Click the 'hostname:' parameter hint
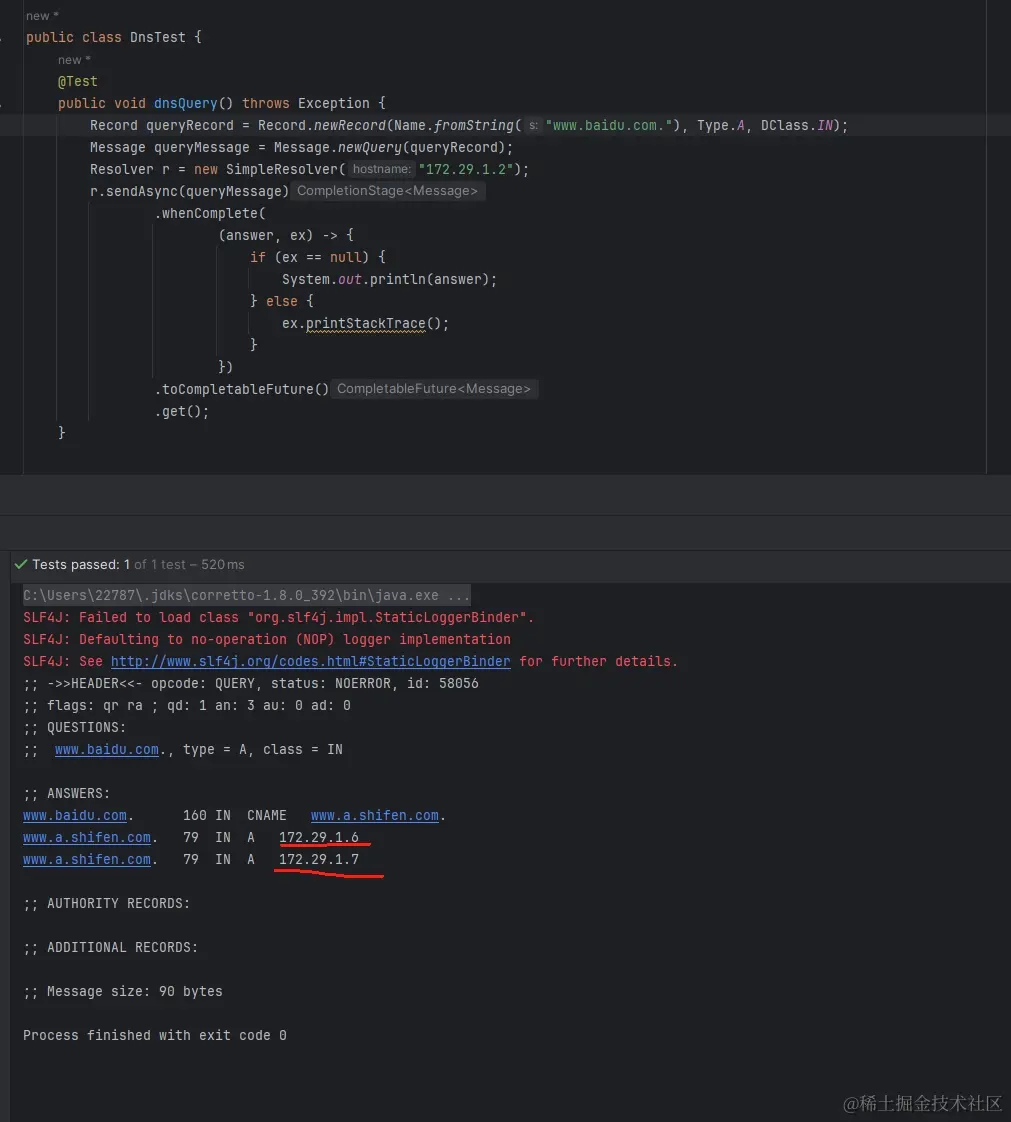The image size is (1011, 1122). pyautogui.click(x=381, y=169)
